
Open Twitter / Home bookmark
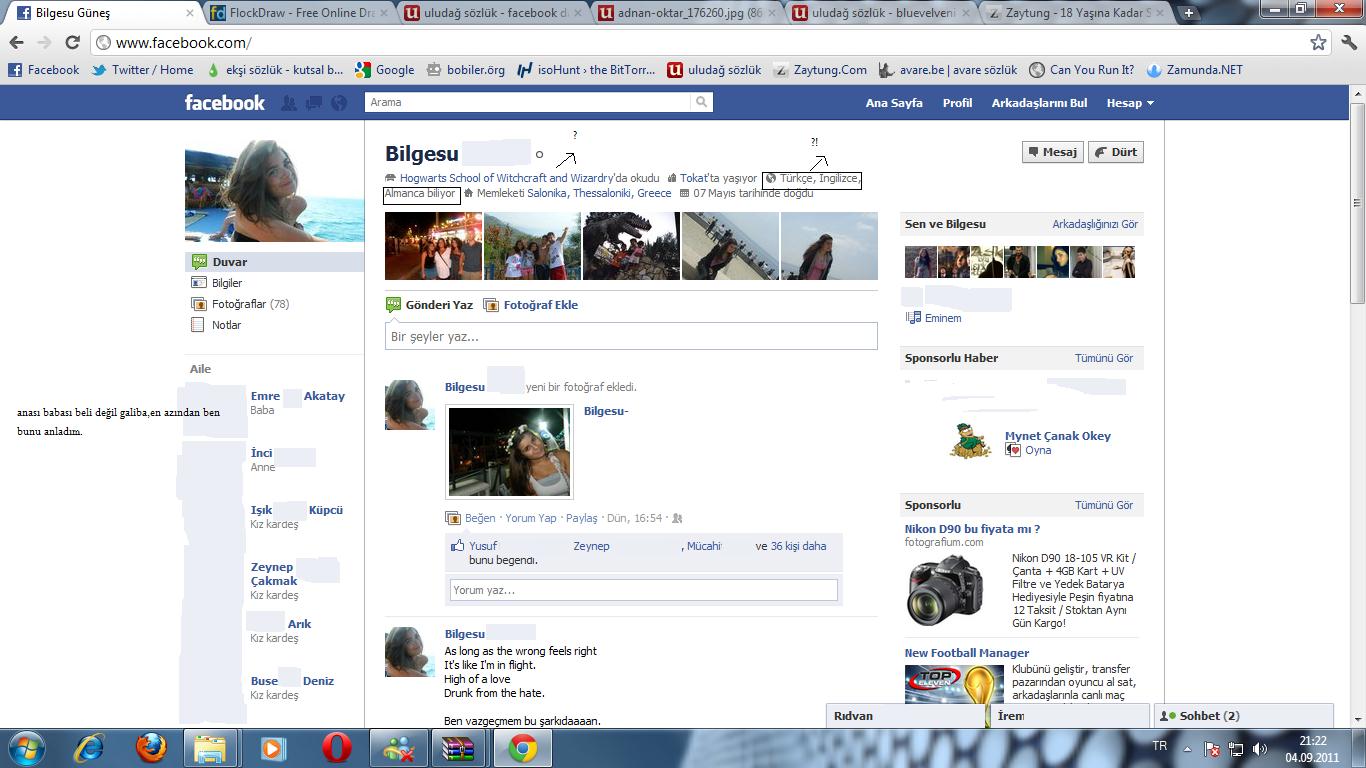[x=143, y=70]
